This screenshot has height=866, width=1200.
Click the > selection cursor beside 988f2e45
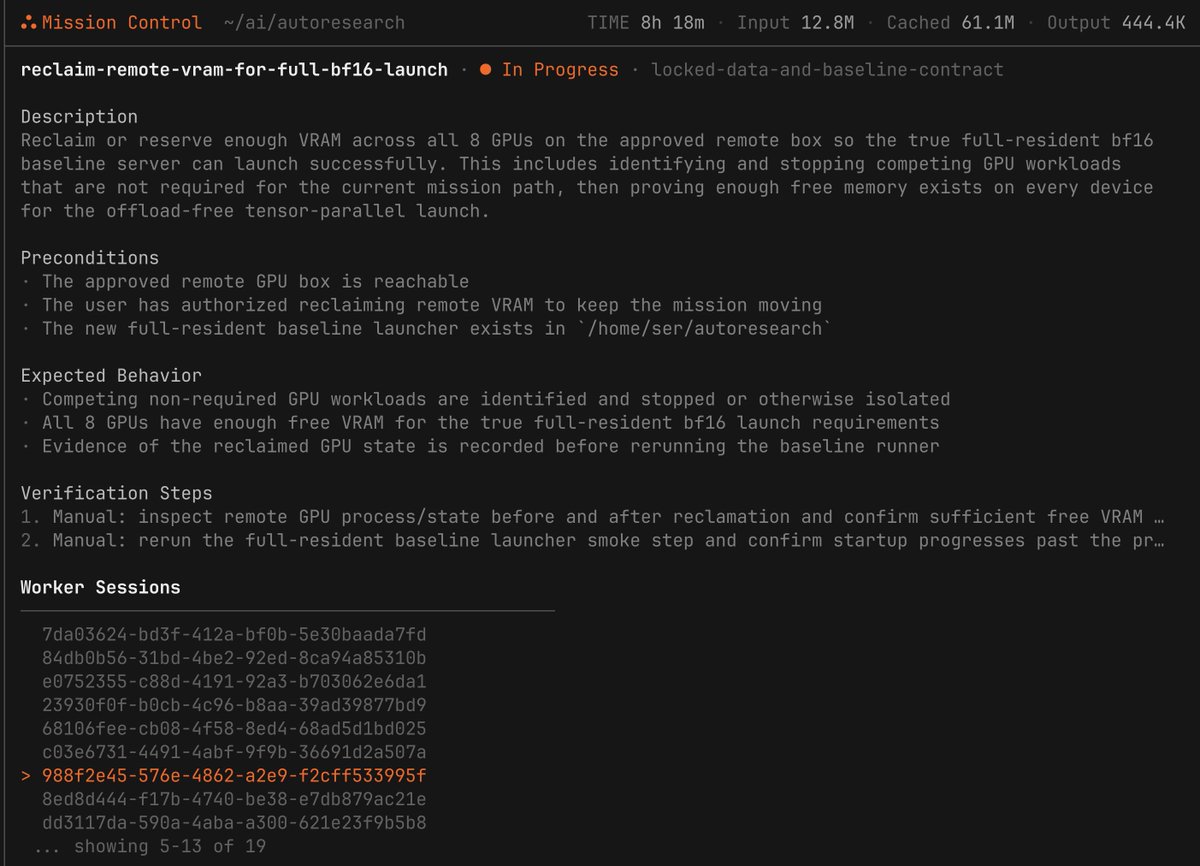[x=26, y=776]
